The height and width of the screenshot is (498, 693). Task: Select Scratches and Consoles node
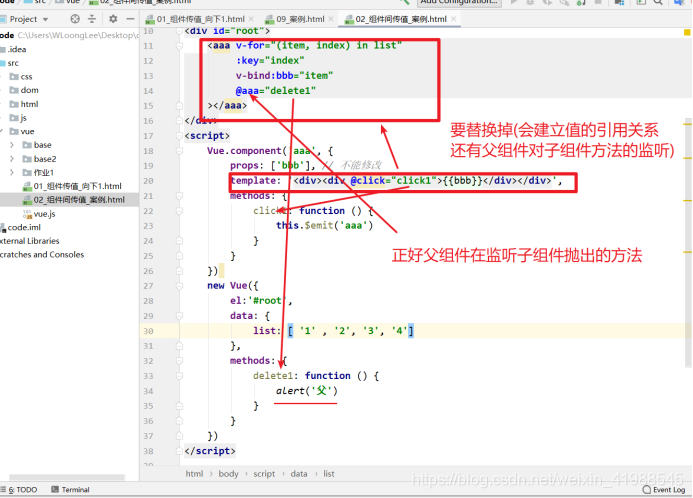click(x=42, y=255)
